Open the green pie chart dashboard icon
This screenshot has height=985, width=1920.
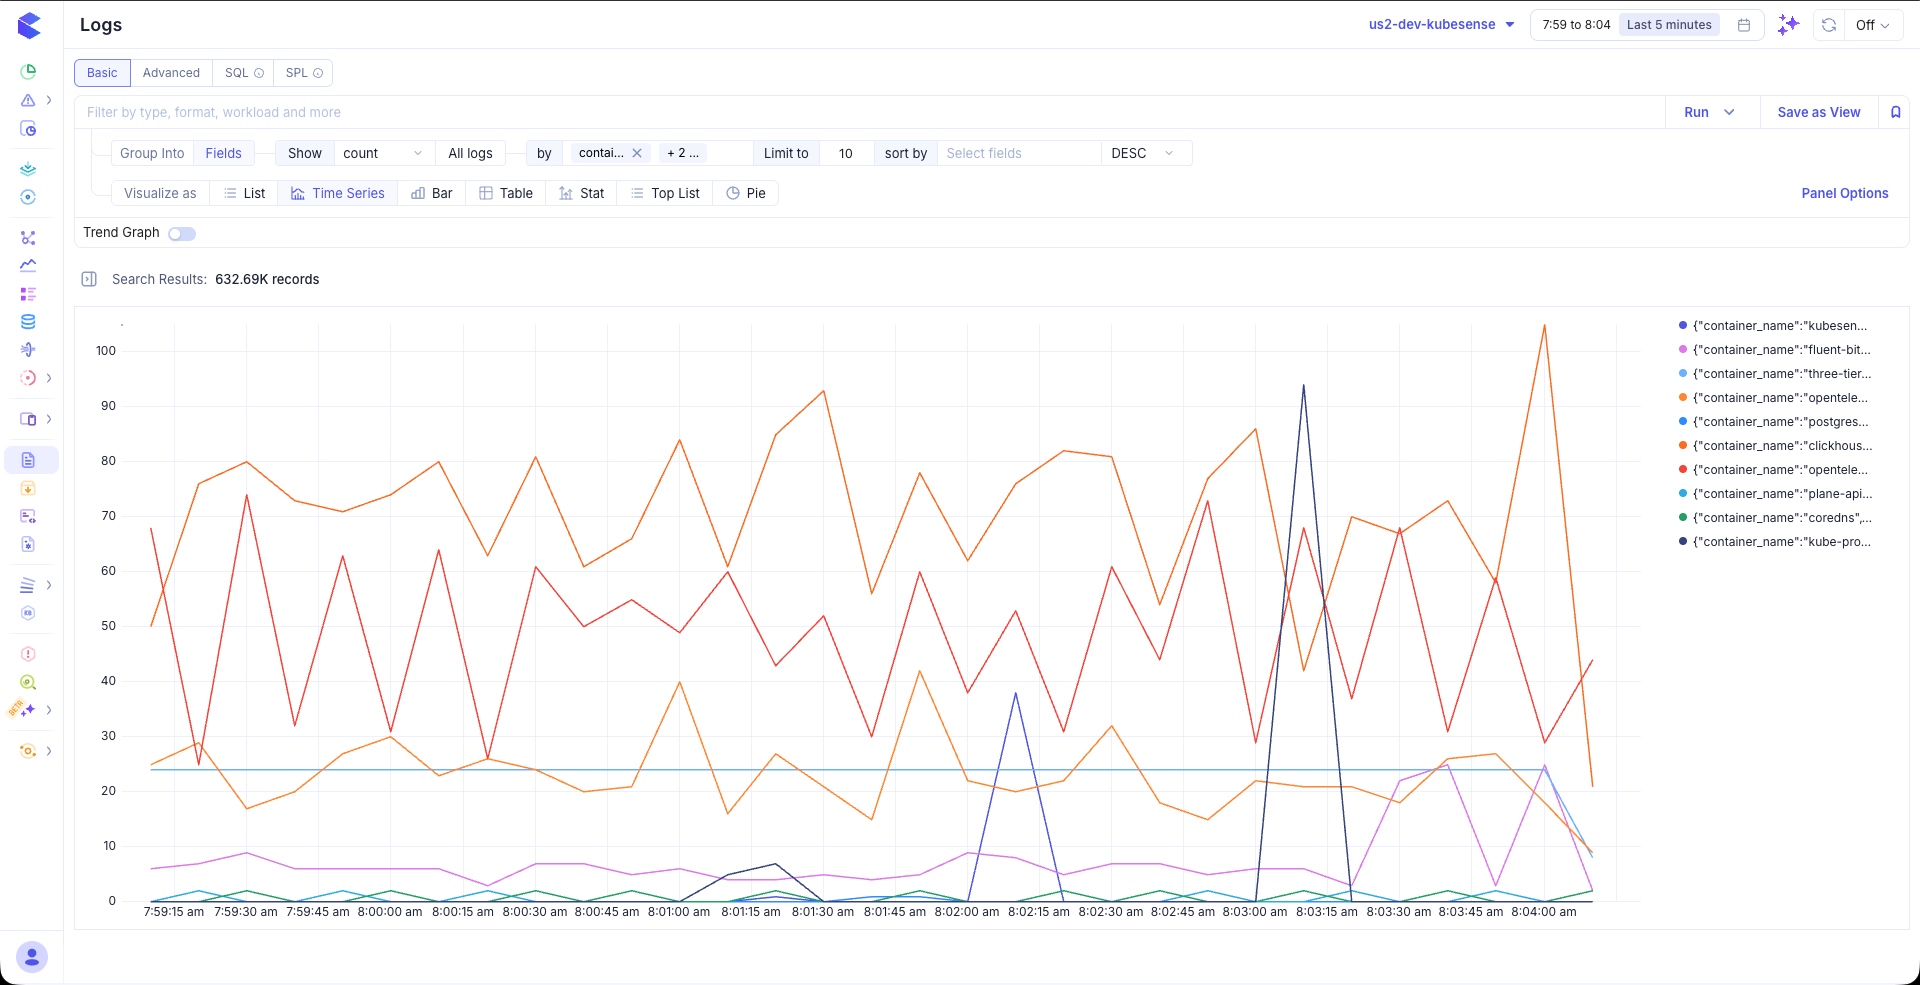point(28,71)
